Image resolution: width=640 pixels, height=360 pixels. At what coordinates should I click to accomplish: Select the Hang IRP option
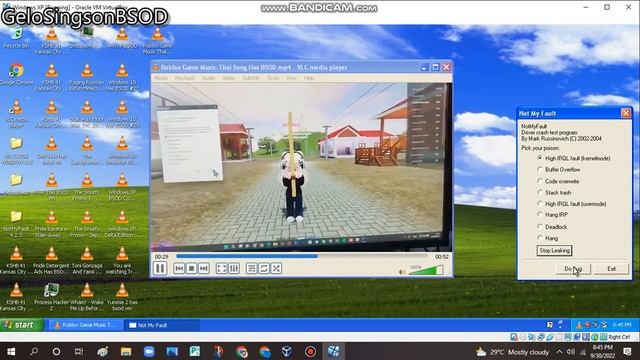point(553,215)
